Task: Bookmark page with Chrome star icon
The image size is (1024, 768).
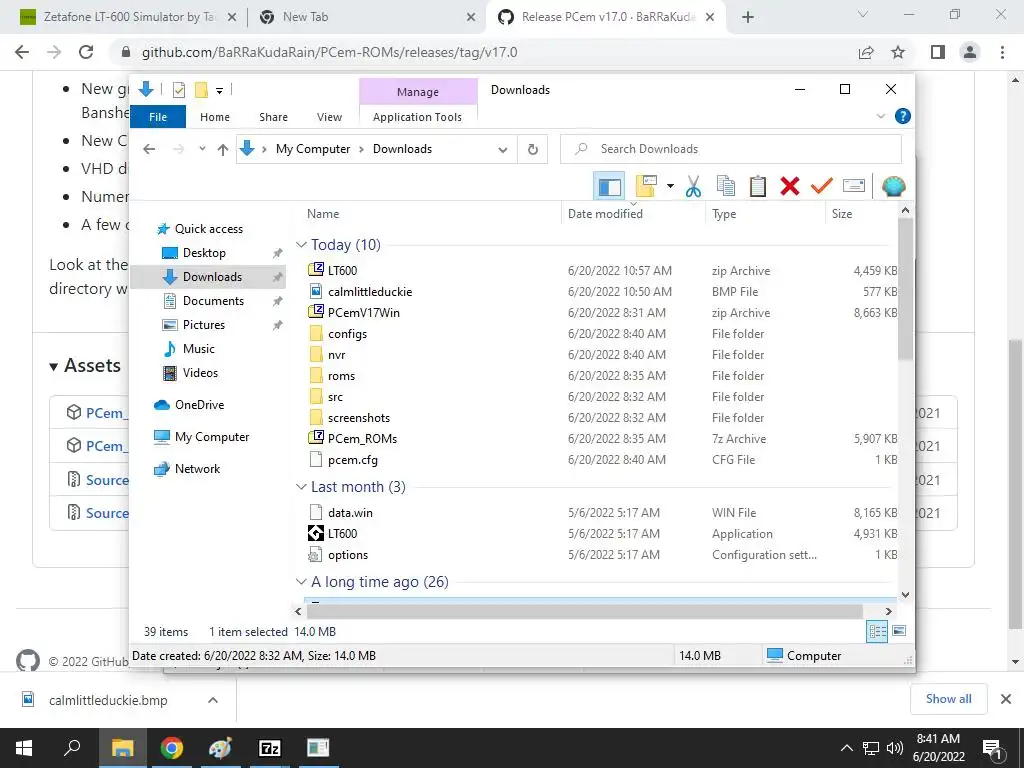Action: (x=898, y=52)
